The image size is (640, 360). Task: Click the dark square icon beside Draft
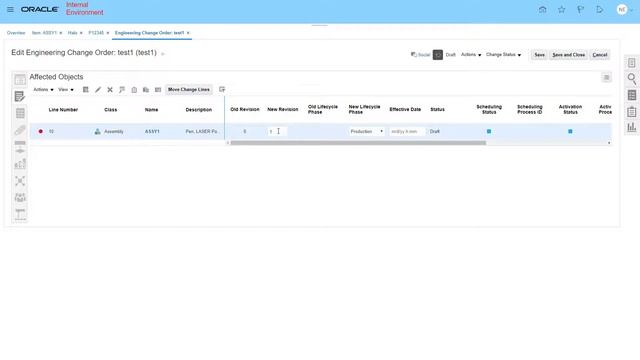tap(438, 55)
